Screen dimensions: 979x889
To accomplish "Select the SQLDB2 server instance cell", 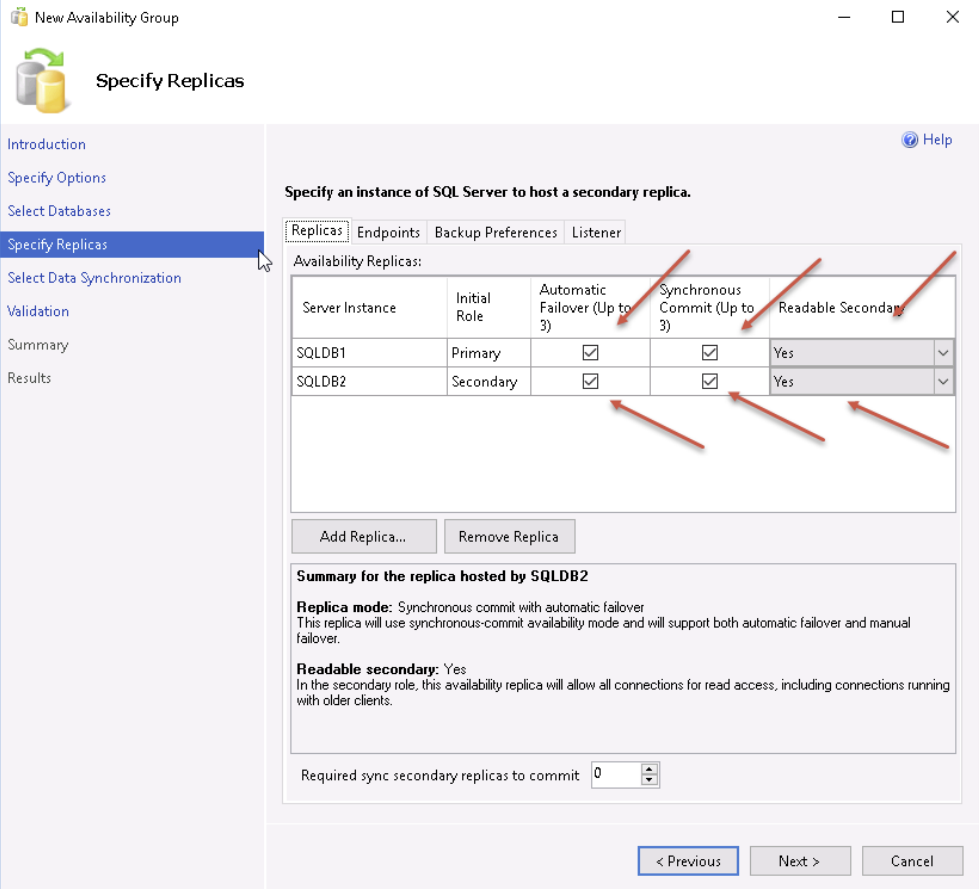I will (x=370, y=381).
